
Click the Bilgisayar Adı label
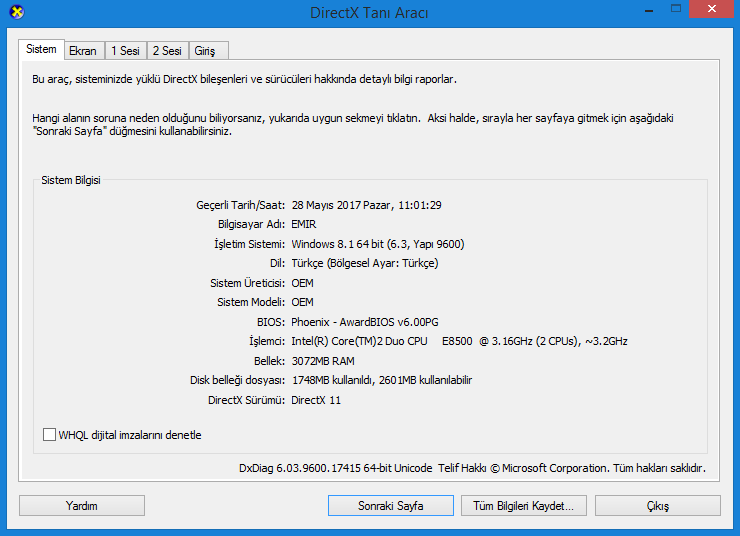point(252,225)
